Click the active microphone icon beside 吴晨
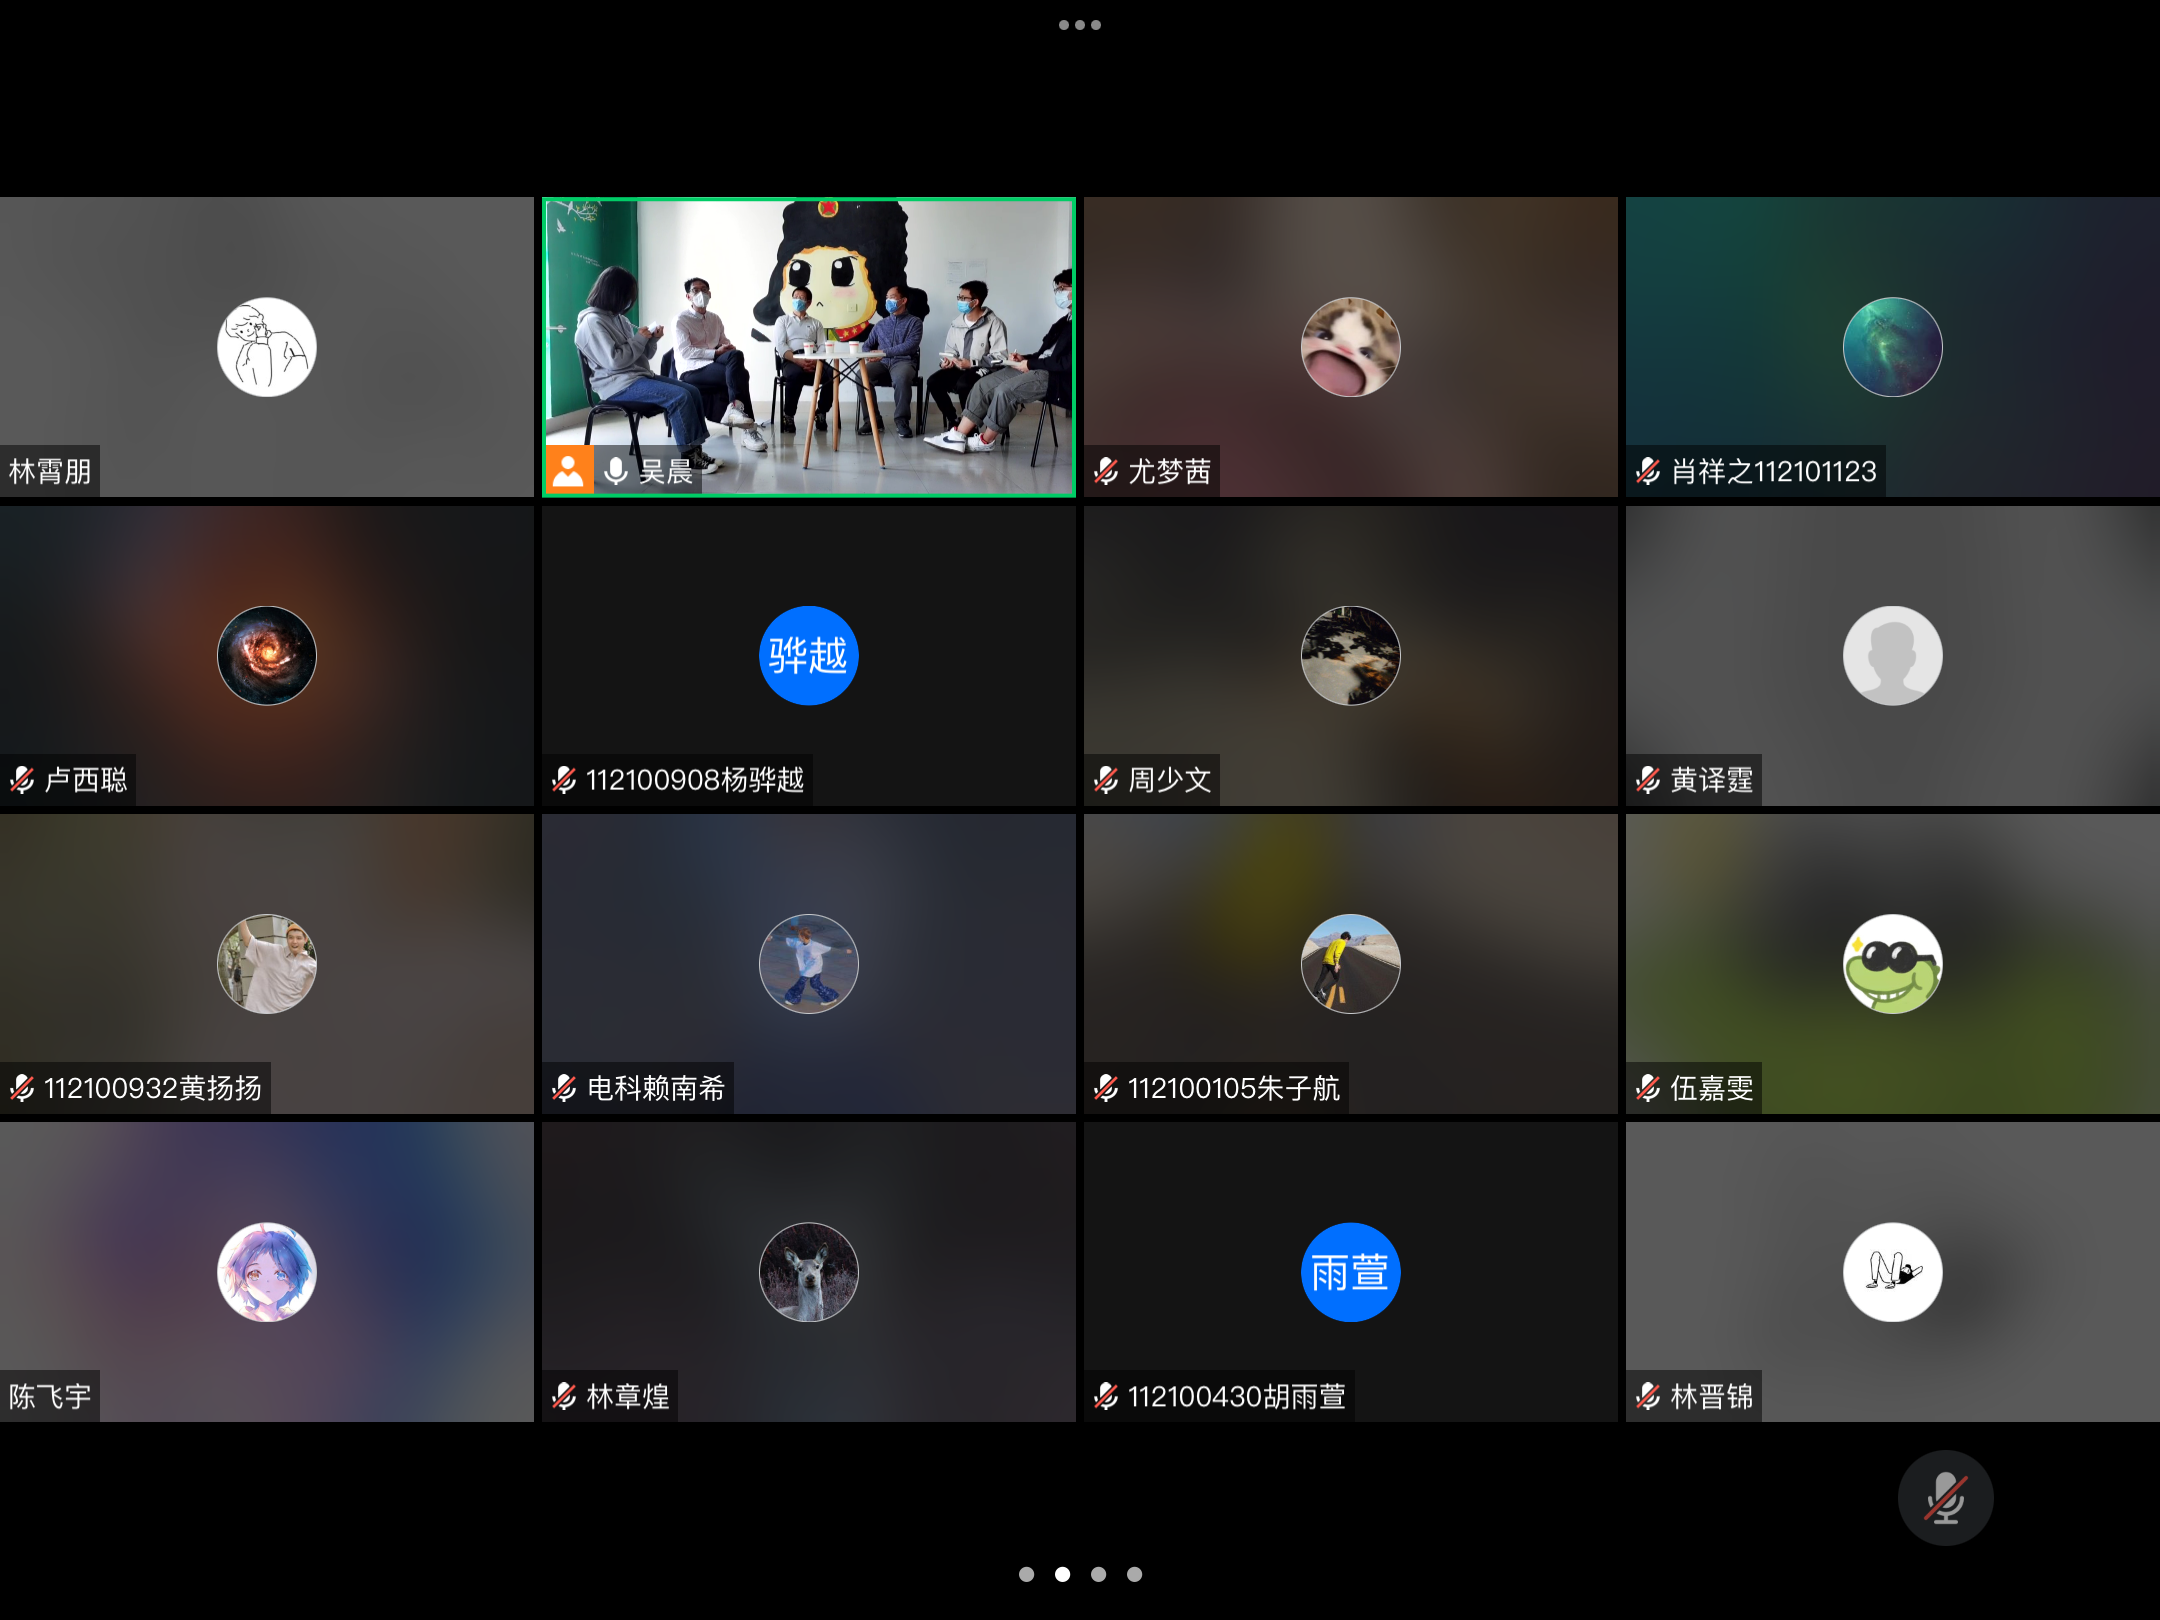2160x1620 pixels. click(616, 471)
